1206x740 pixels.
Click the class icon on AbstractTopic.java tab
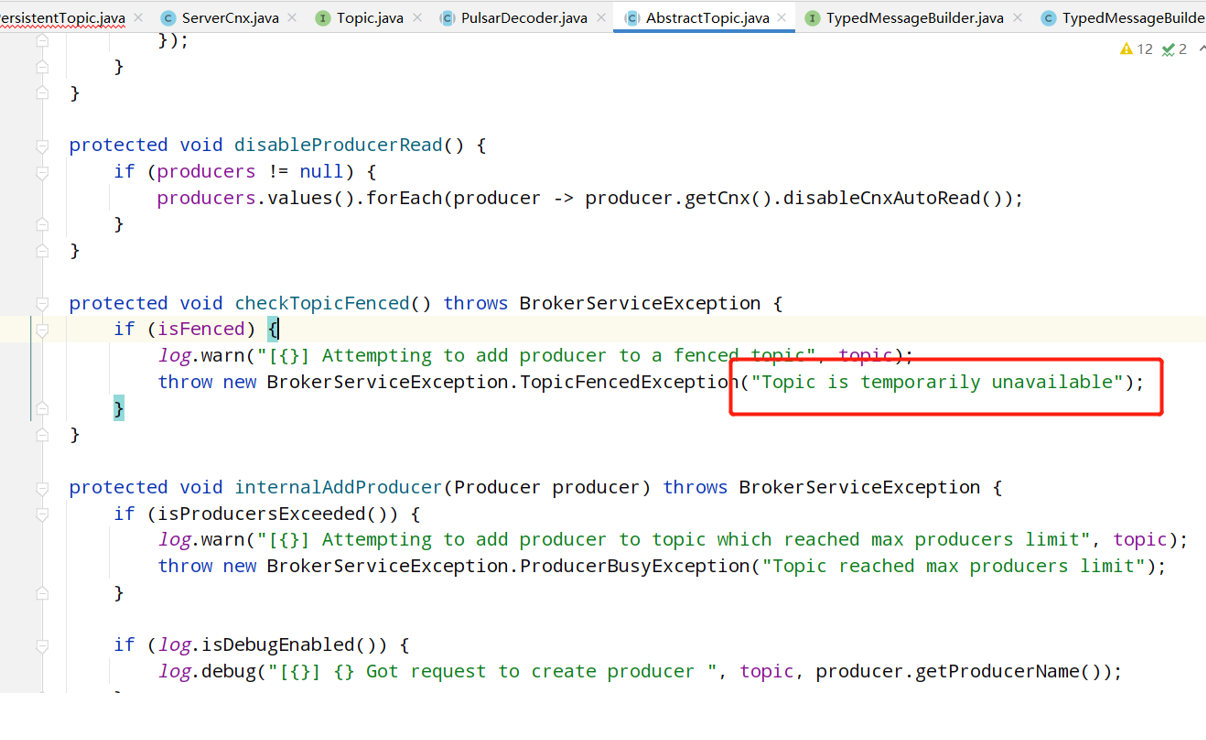(632, 18)
